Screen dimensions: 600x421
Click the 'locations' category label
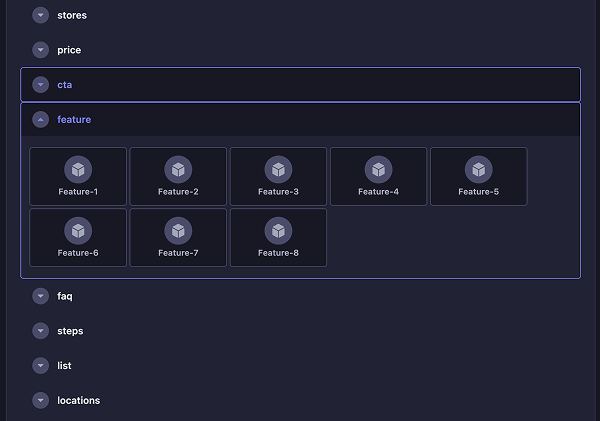click(79, 400)
